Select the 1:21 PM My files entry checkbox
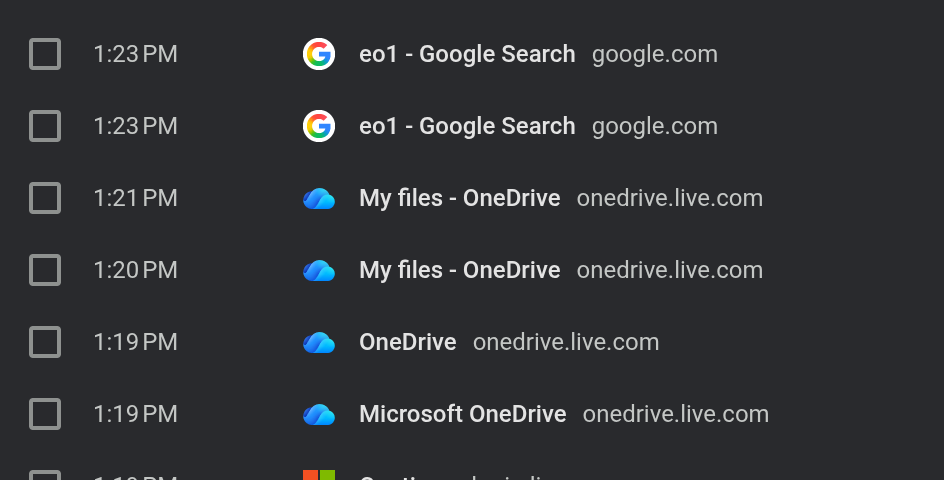 coord(45,198)
